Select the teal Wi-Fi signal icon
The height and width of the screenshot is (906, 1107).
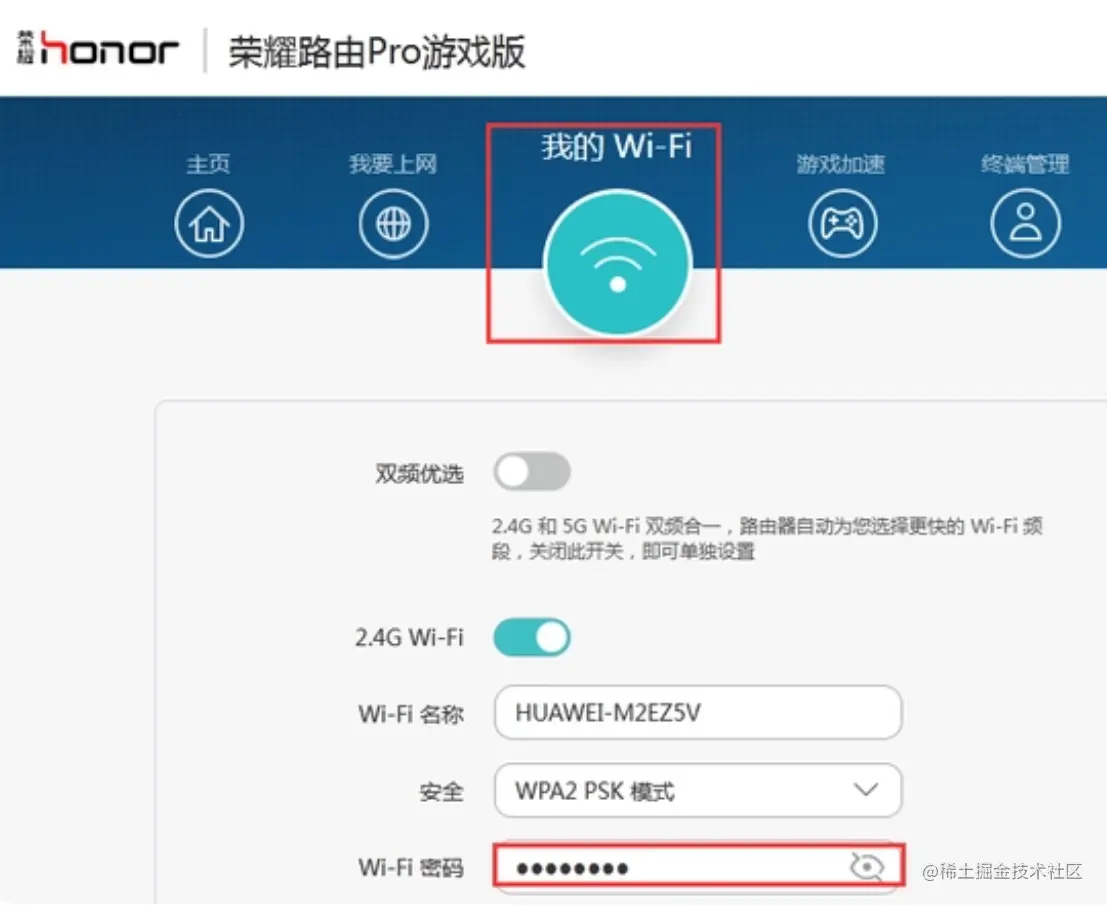pos(618,263)
